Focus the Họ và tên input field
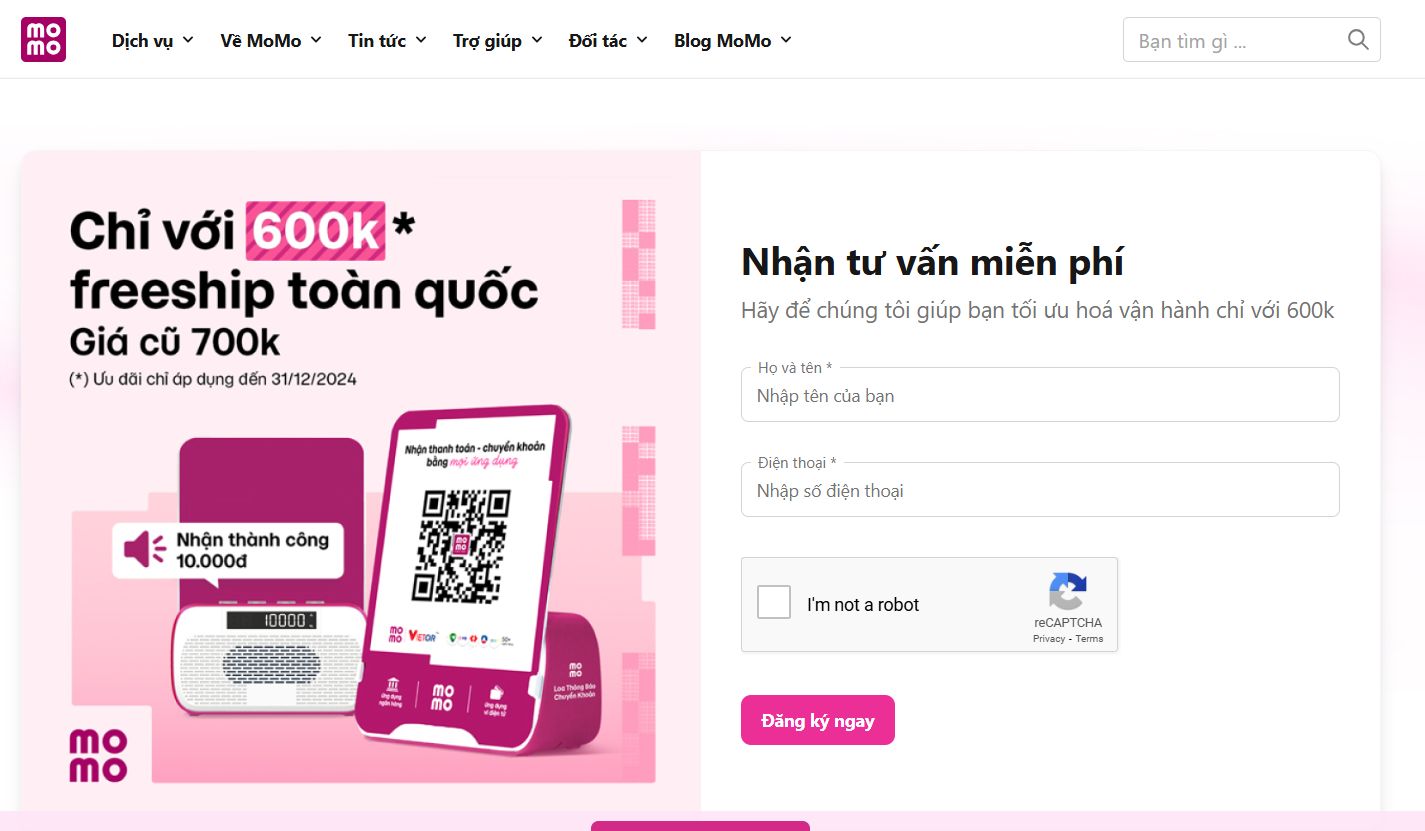Viewport: 1425px width, 831px height. click(1040, 395)
